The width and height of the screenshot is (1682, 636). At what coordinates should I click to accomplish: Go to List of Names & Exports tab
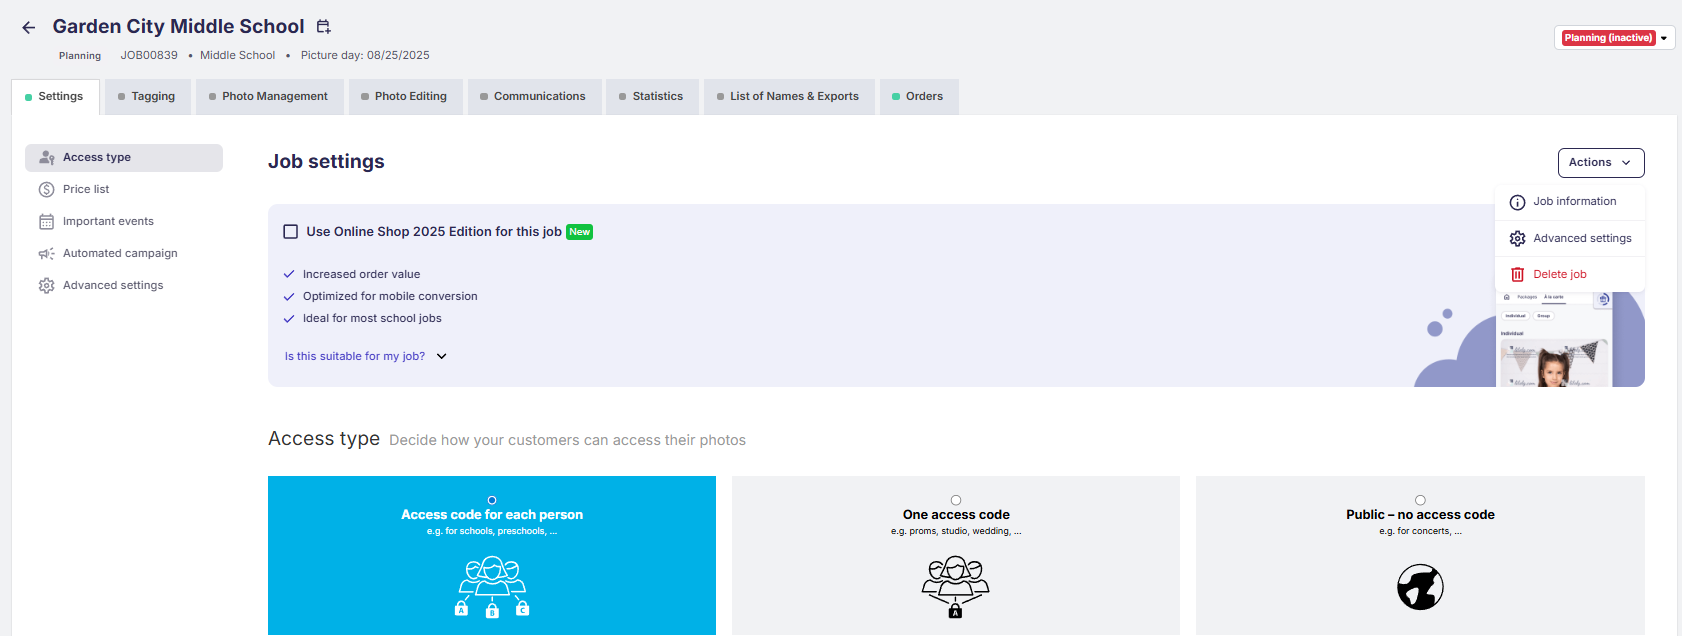click(789, 97)
